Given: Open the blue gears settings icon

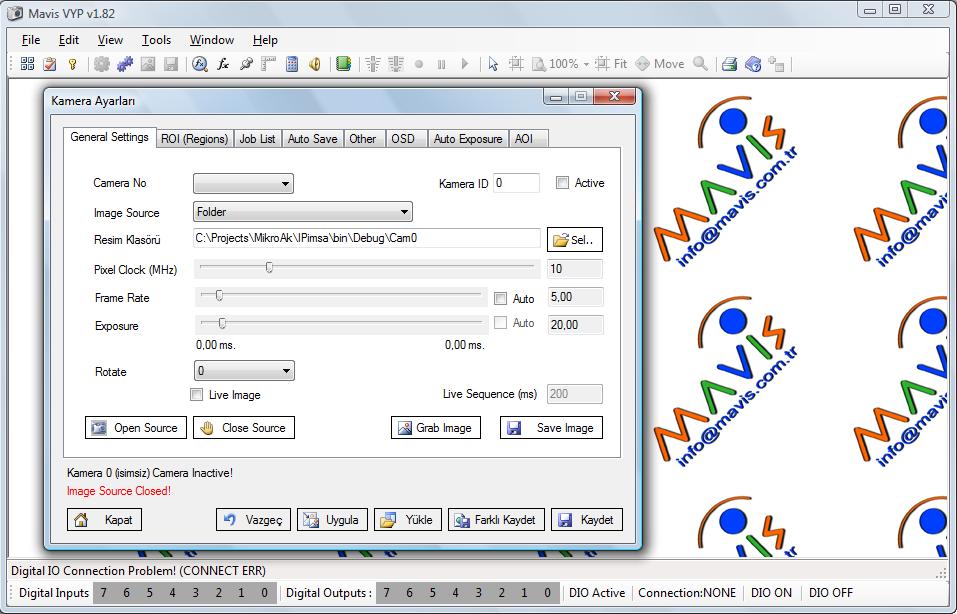Looking at the screenshot, I should tap(125, 63).
